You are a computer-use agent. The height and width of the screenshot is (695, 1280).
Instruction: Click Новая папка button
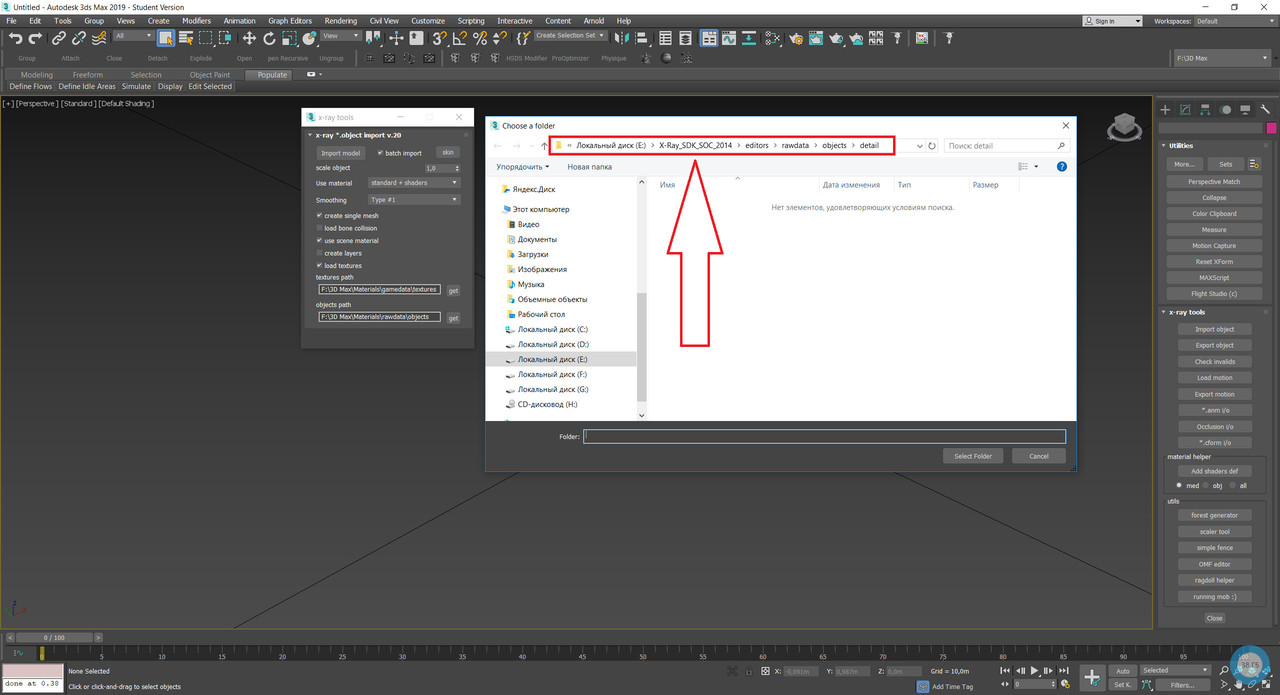click(589, 167)
